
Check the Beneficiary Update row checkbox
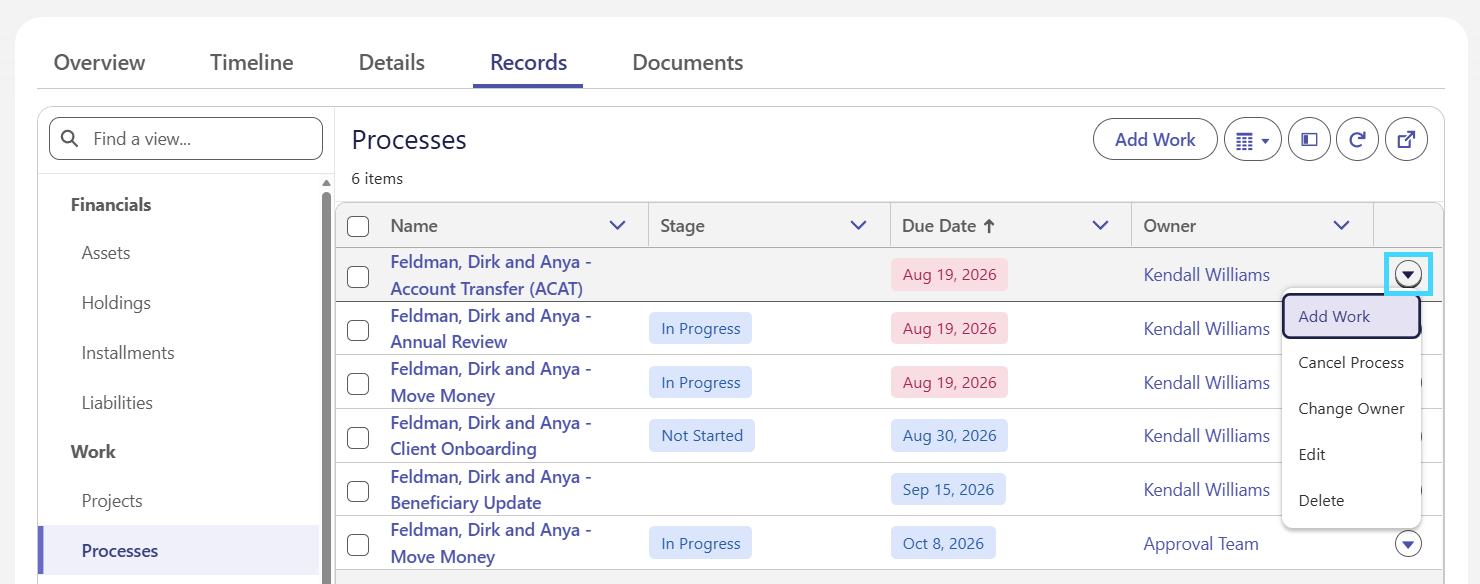358,491
